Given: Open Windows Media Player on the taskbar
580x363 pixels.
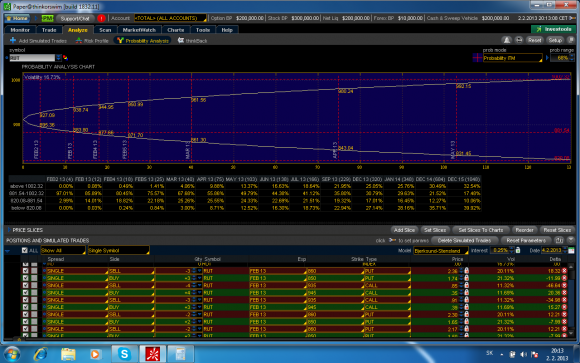Looking at the screenshot, I should click(x=95, y=354).
